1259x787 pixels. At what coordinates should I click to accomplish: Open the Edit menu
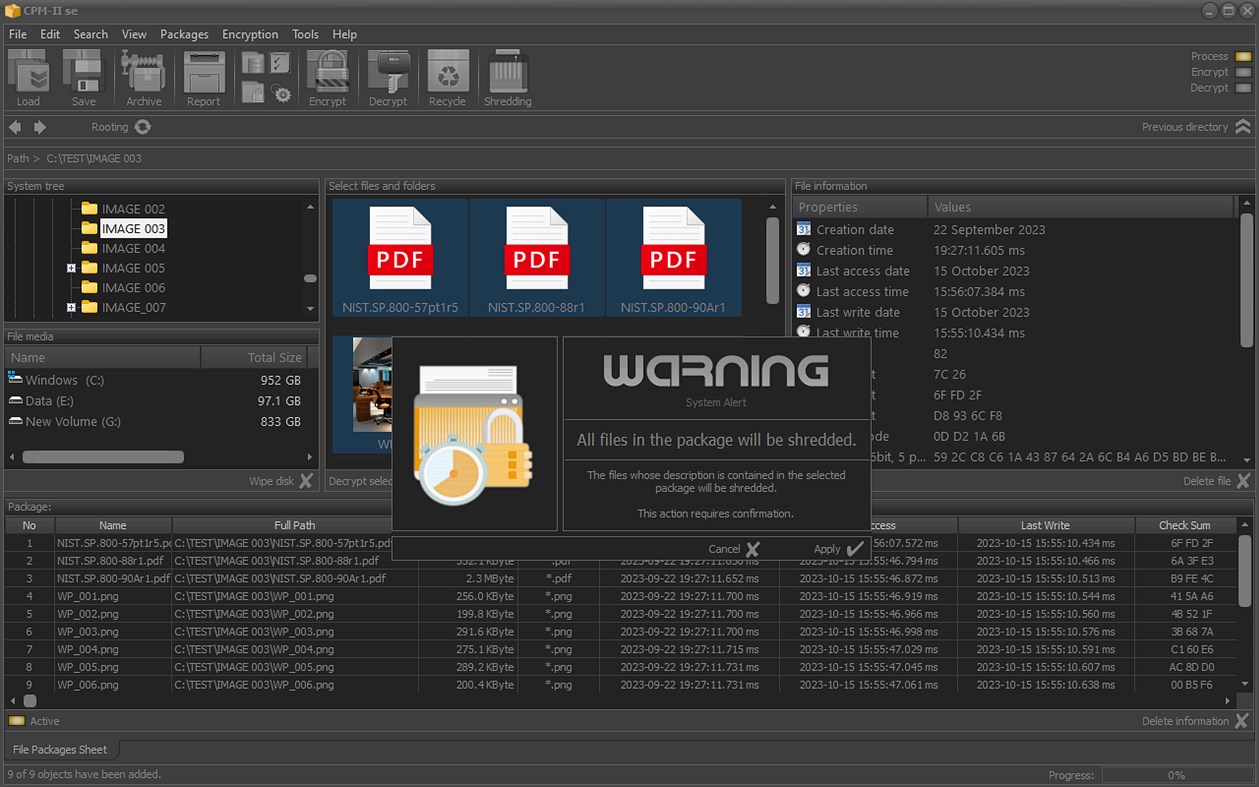pyautogui.click(x=50, y=34)
